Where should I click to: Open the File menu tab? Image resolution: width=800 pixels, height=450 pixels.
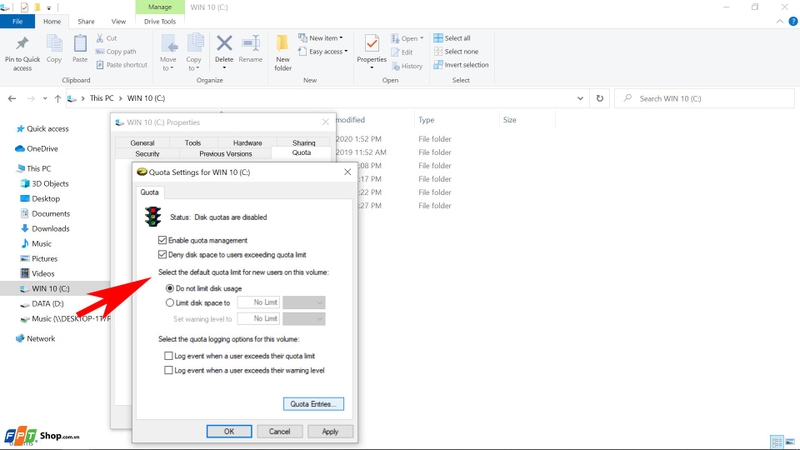(17, 21)
